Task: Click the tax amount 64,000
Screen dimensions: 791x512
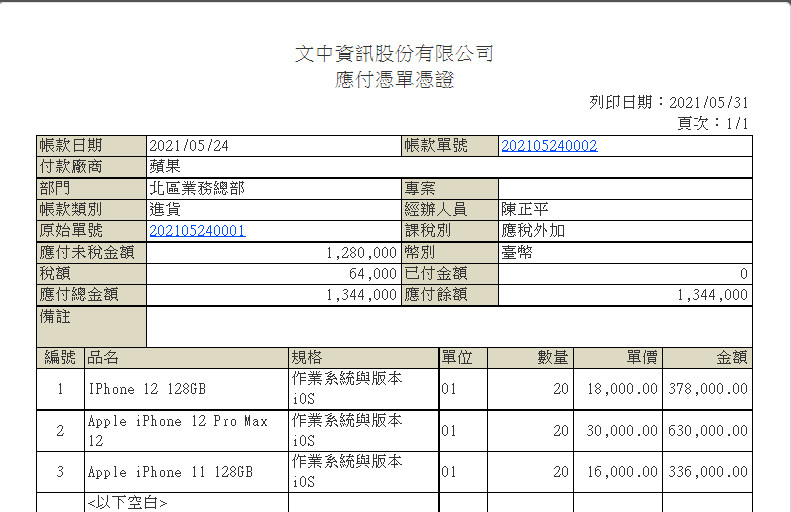Action: click(x=373, y=273)
